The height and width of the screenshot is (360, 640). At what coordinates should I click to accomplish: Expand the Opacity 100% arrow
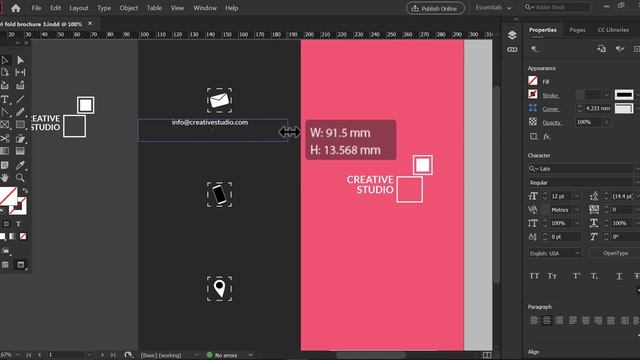606,122
